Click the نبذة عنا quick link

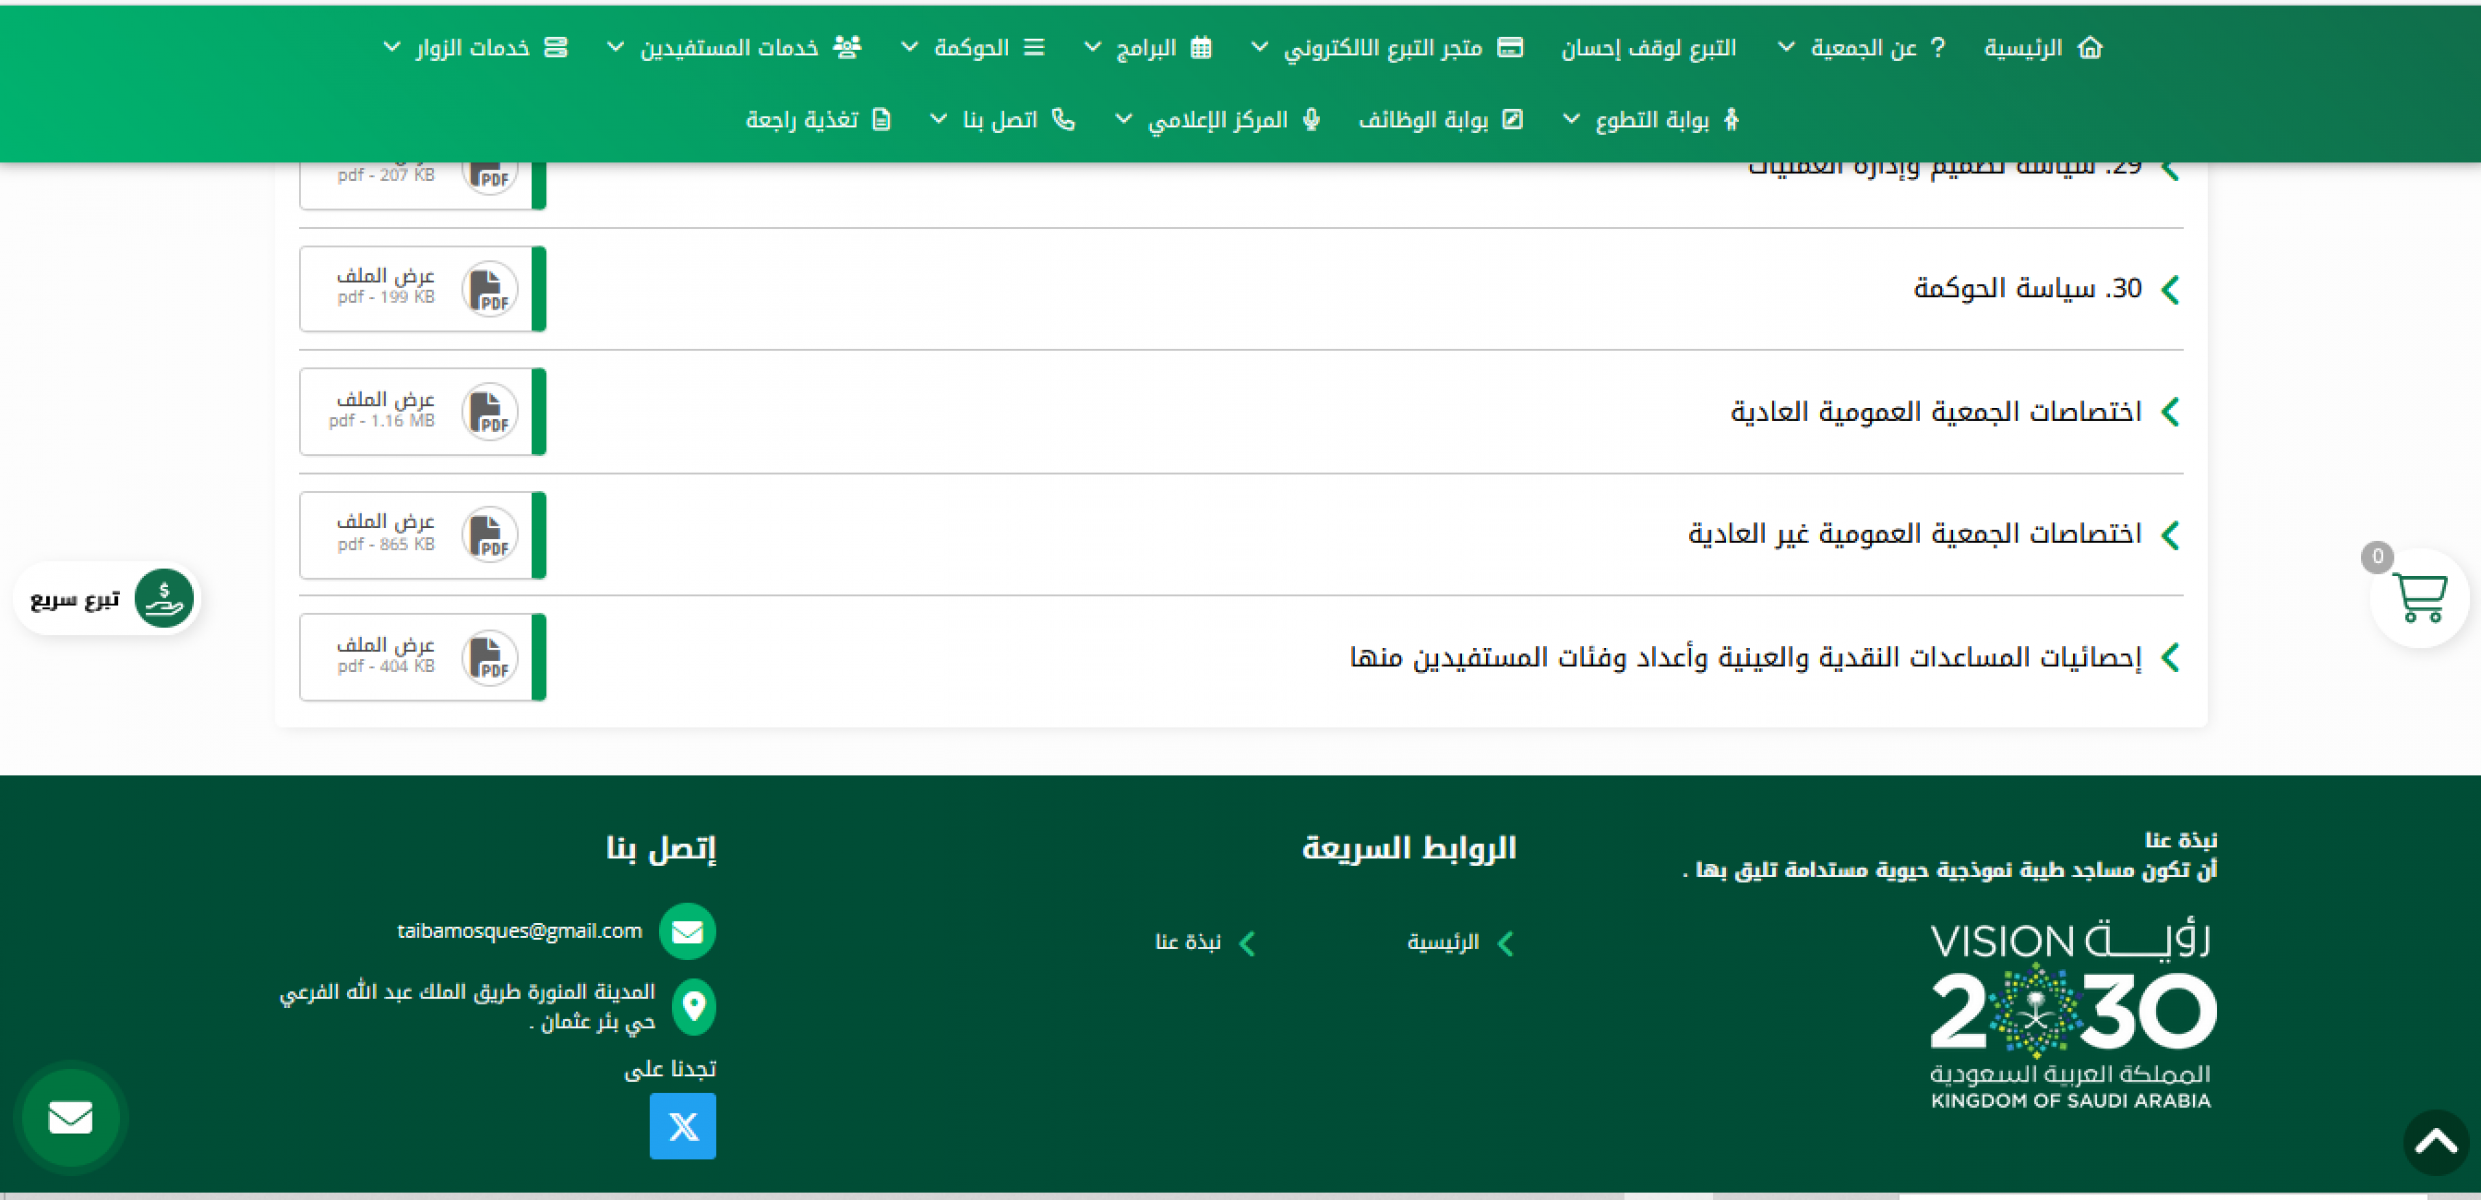tap(1188, 942)
